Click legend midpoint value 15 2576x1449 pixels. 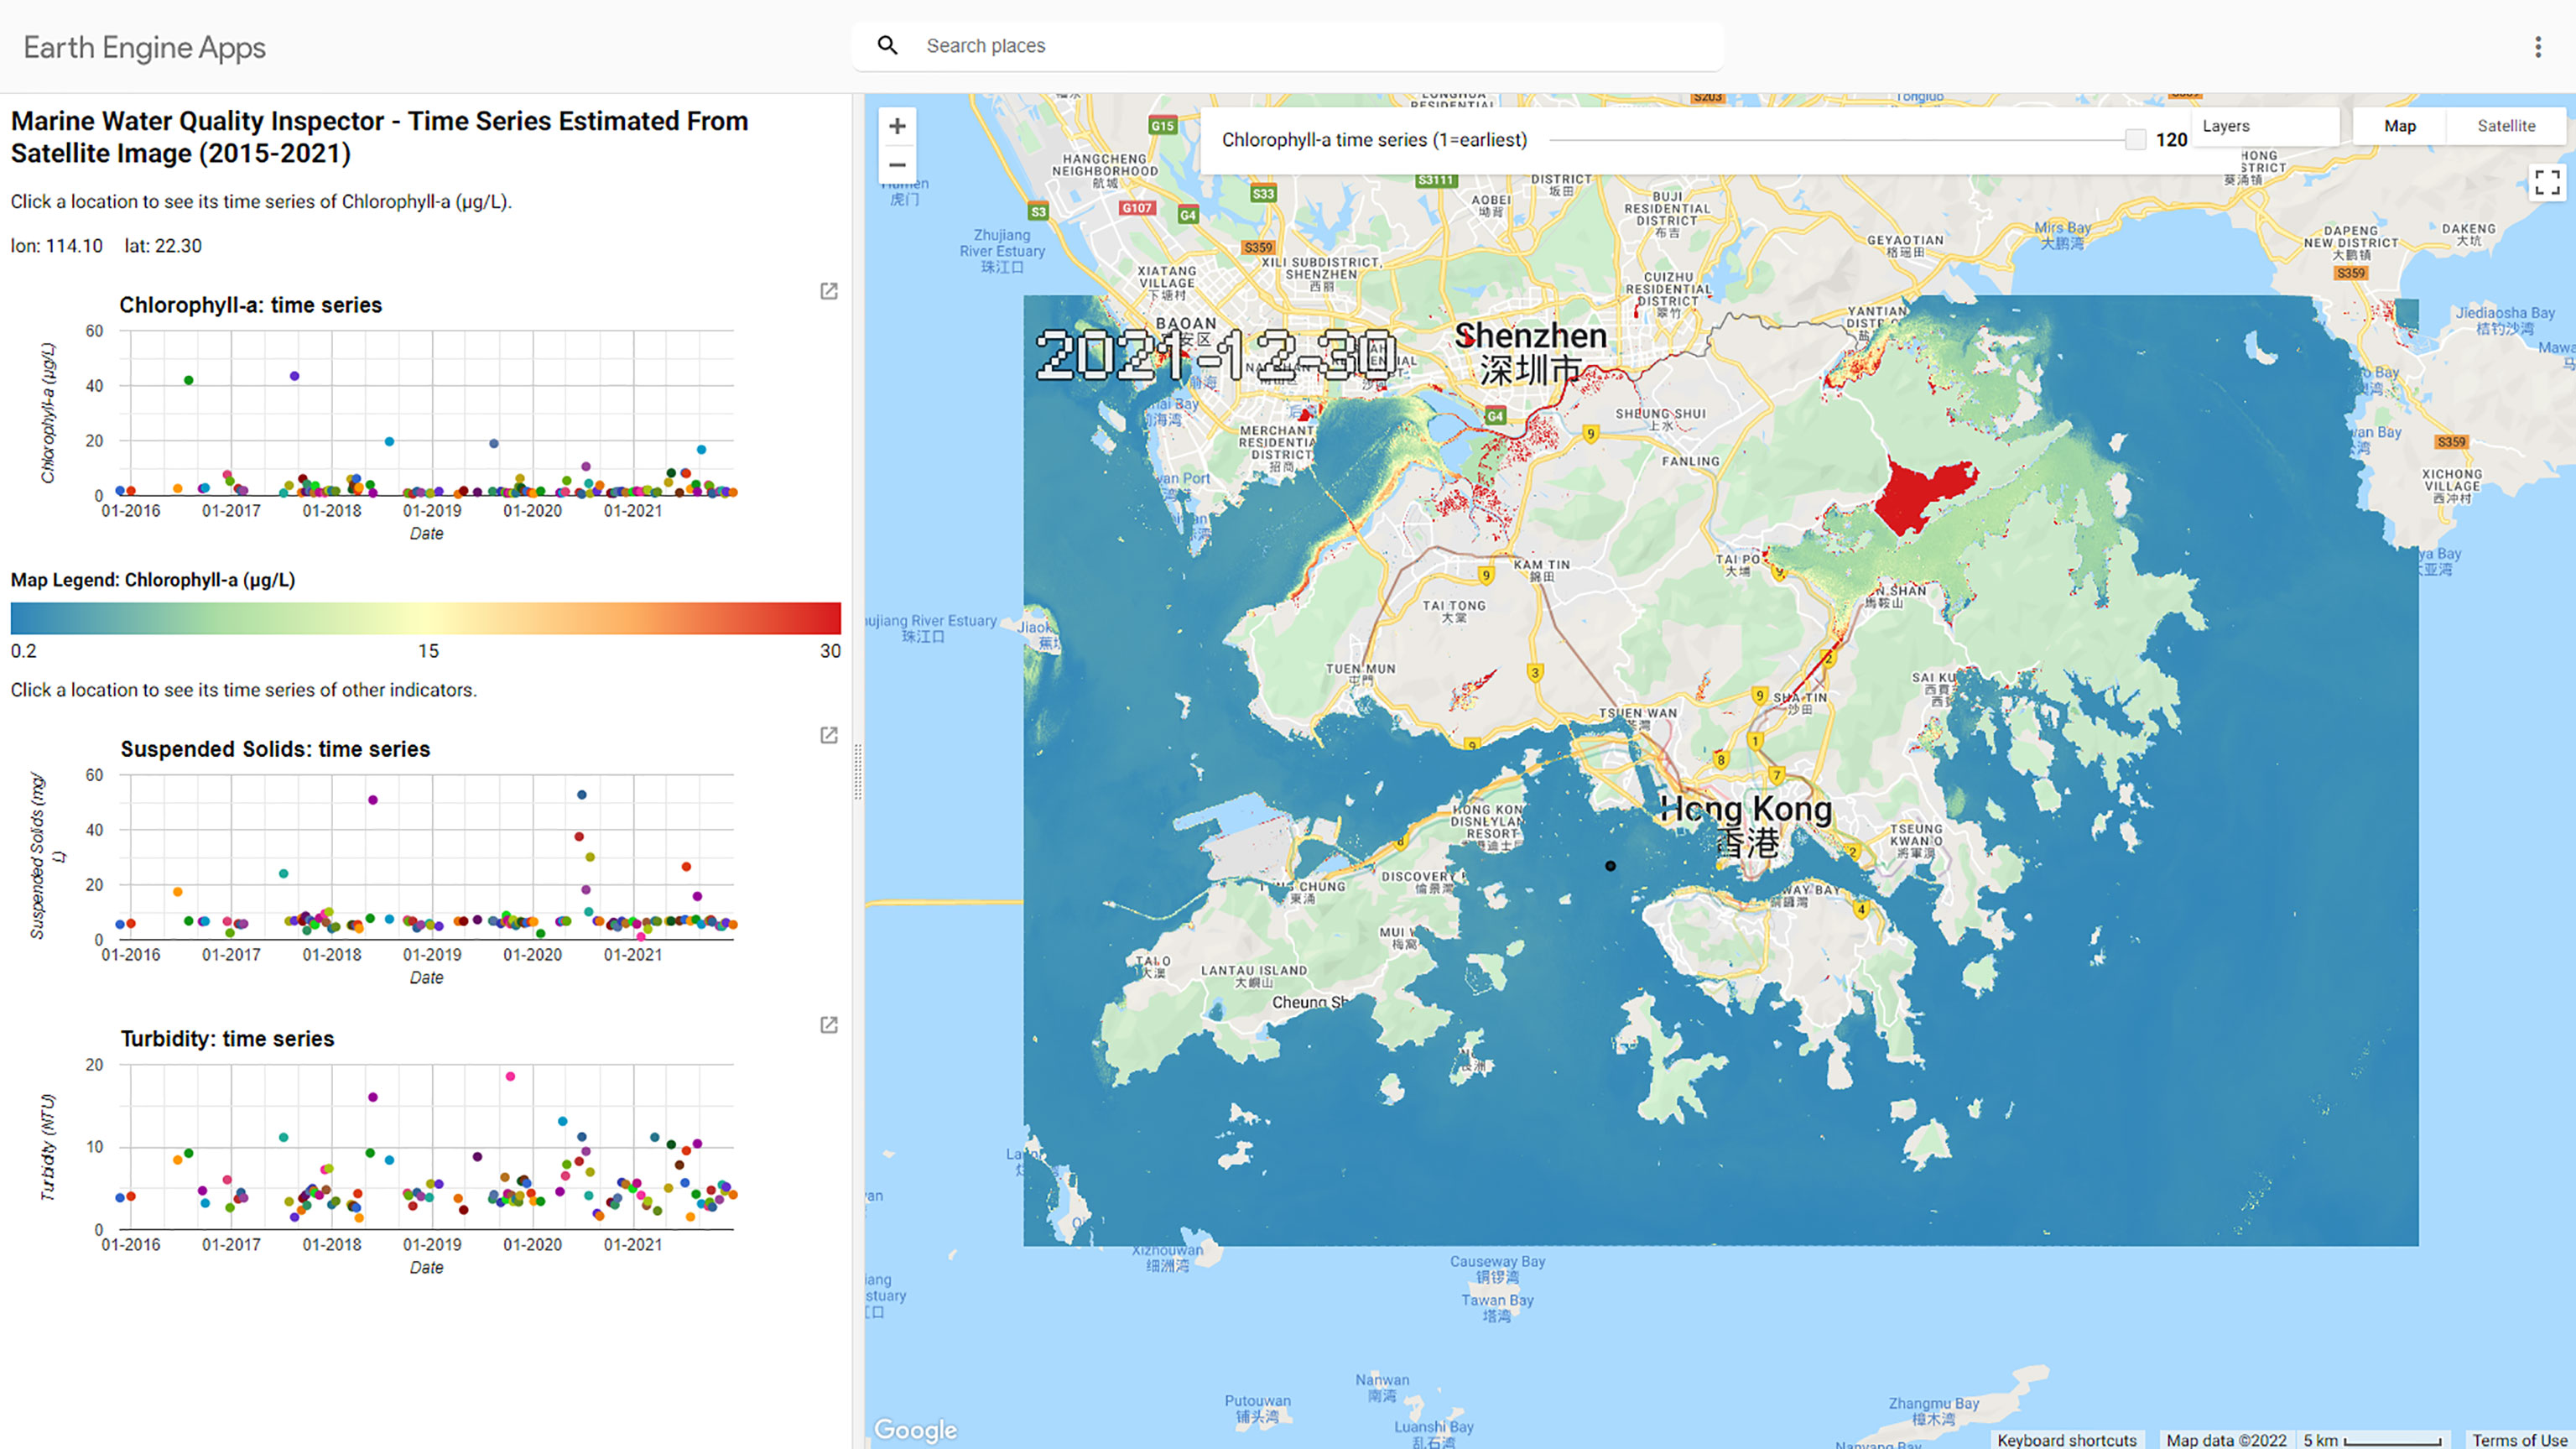click(428, 651)
